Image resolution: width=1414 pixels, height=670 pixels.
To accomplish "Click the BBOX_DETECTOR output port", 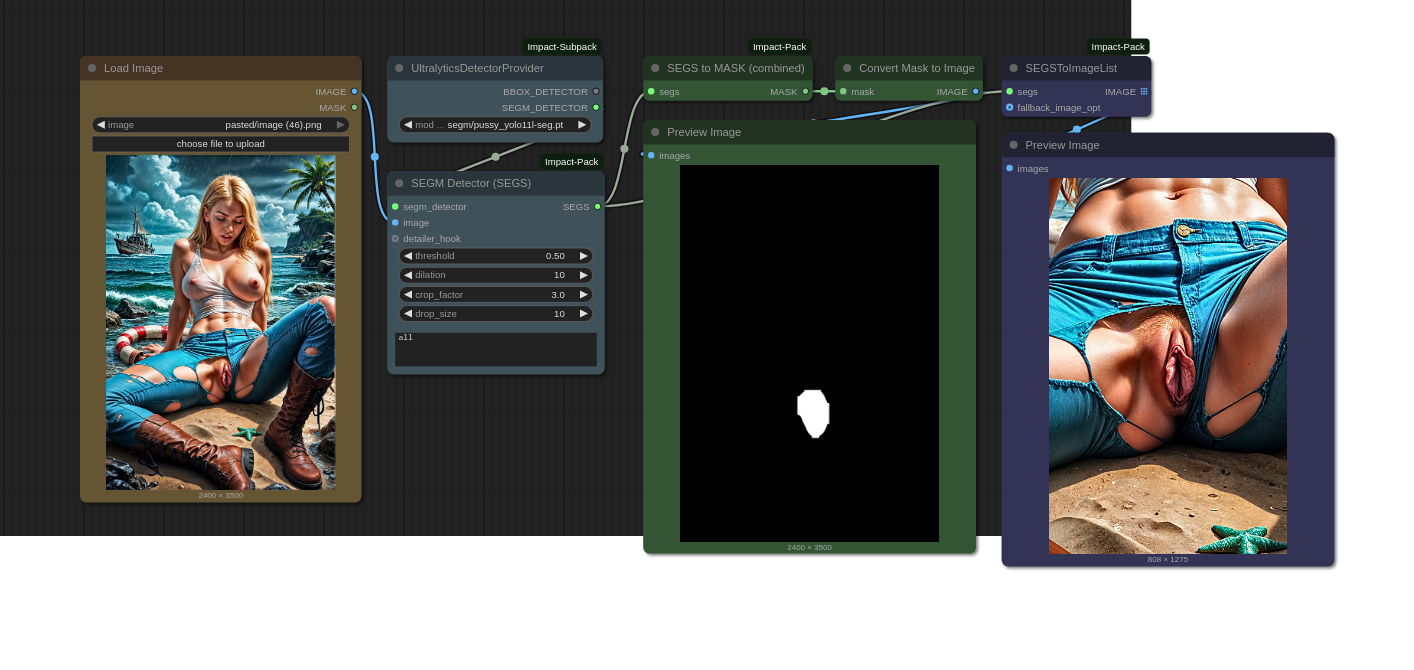I will 596,91.
